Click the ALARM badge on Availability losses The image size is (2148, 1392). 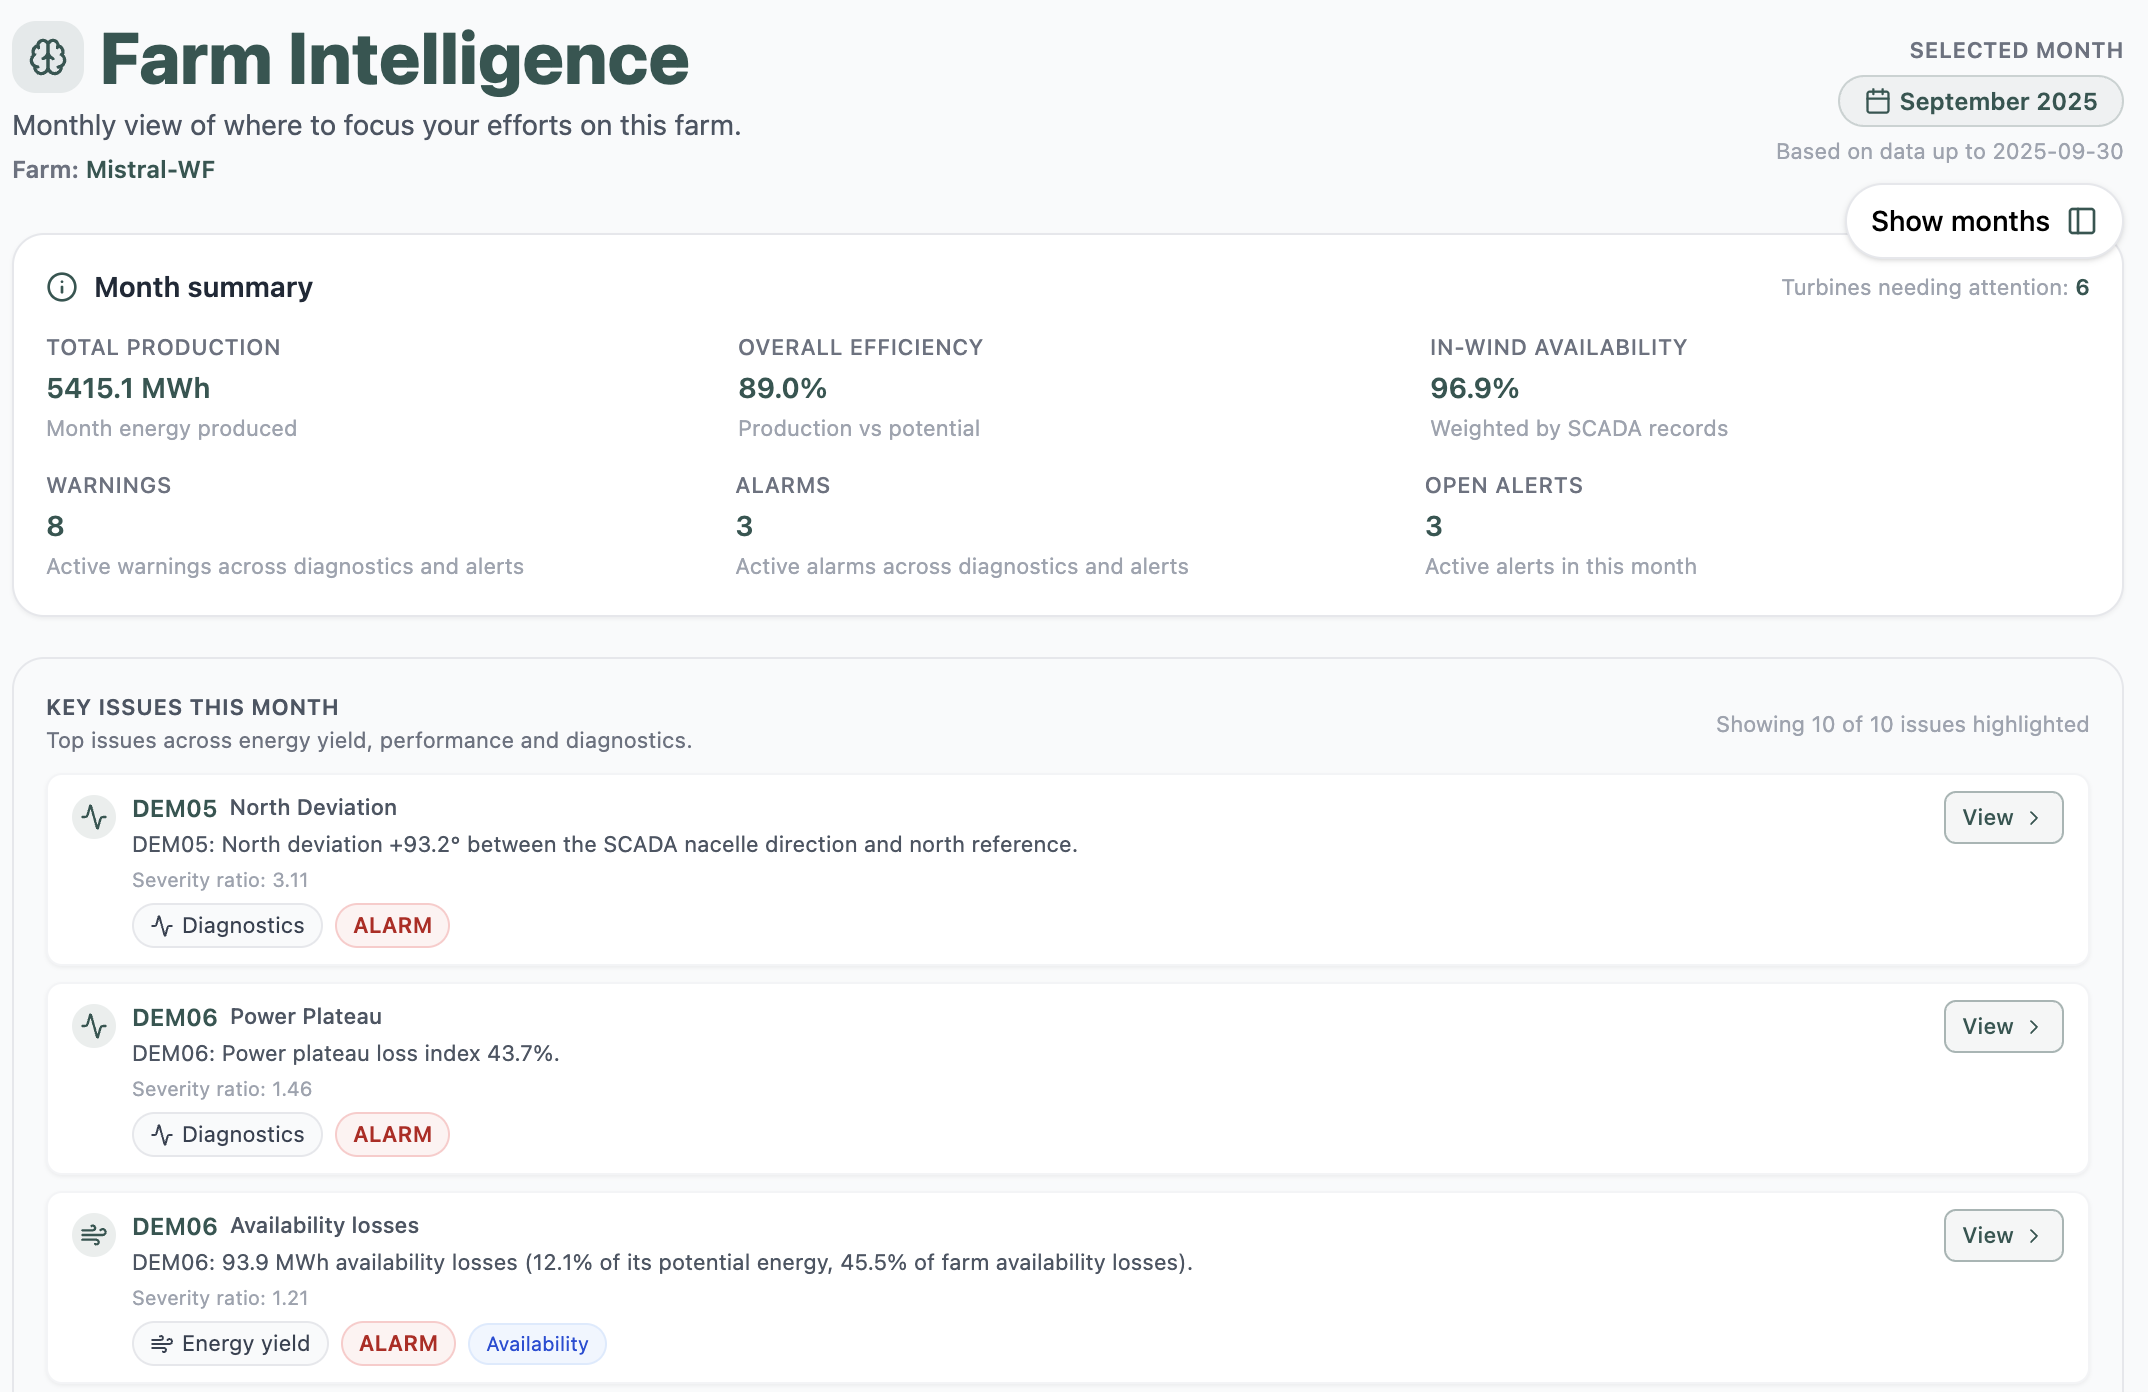point(398,1344)
